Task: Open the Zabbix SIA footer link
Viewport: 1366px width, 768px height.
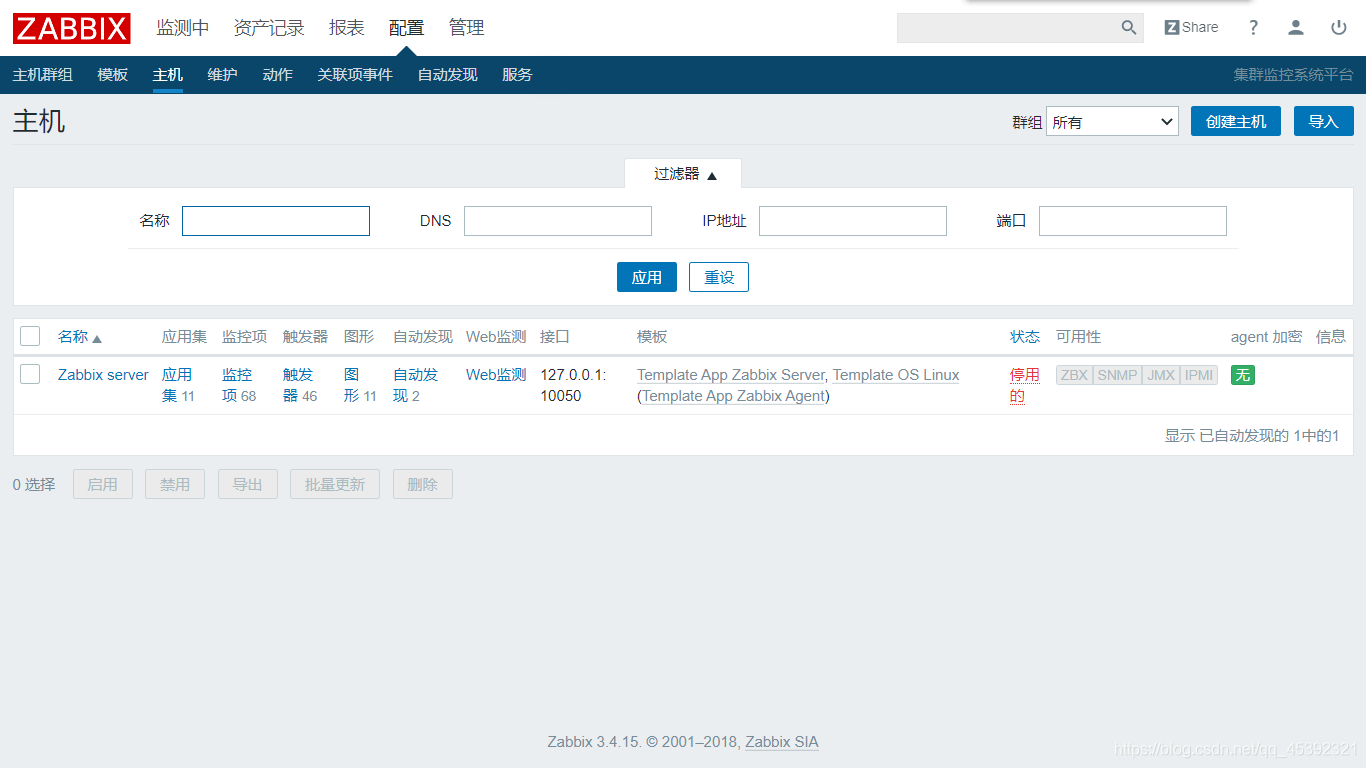Action: click(x=782, y=742)
